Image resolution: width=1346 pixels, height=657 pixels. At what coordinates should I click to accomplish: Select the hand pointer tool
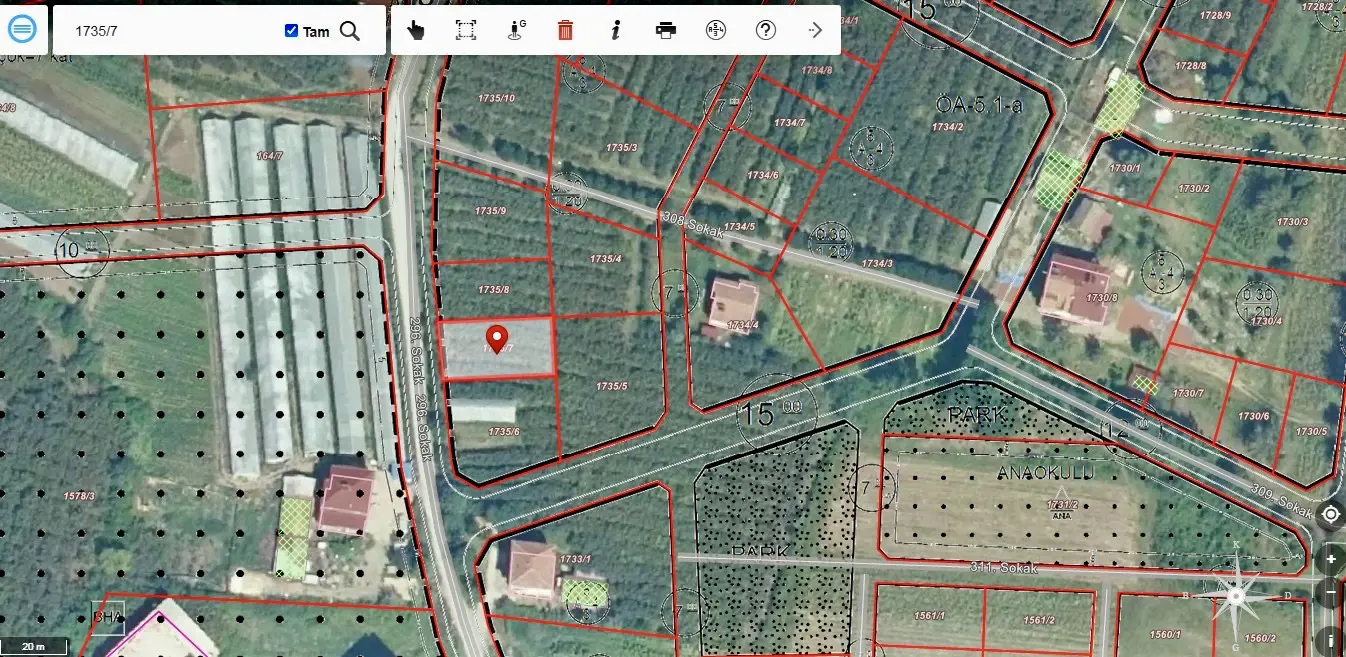point(416,30)
